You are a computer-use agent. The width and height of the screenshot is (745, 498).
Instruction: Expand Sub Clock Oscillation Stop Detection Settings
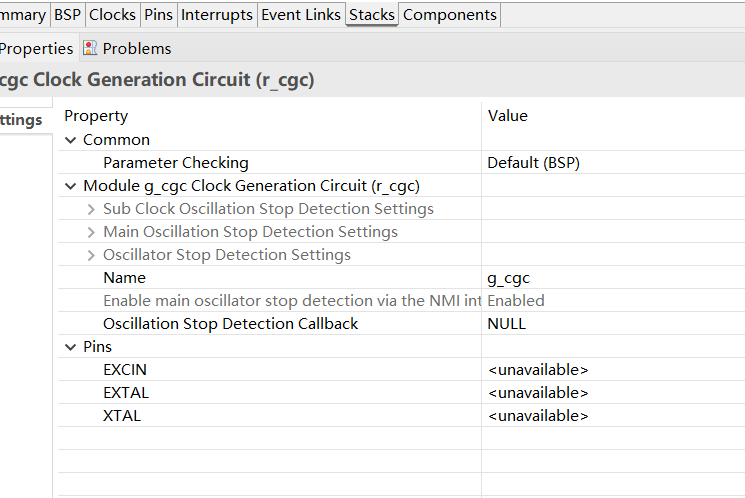91,209
